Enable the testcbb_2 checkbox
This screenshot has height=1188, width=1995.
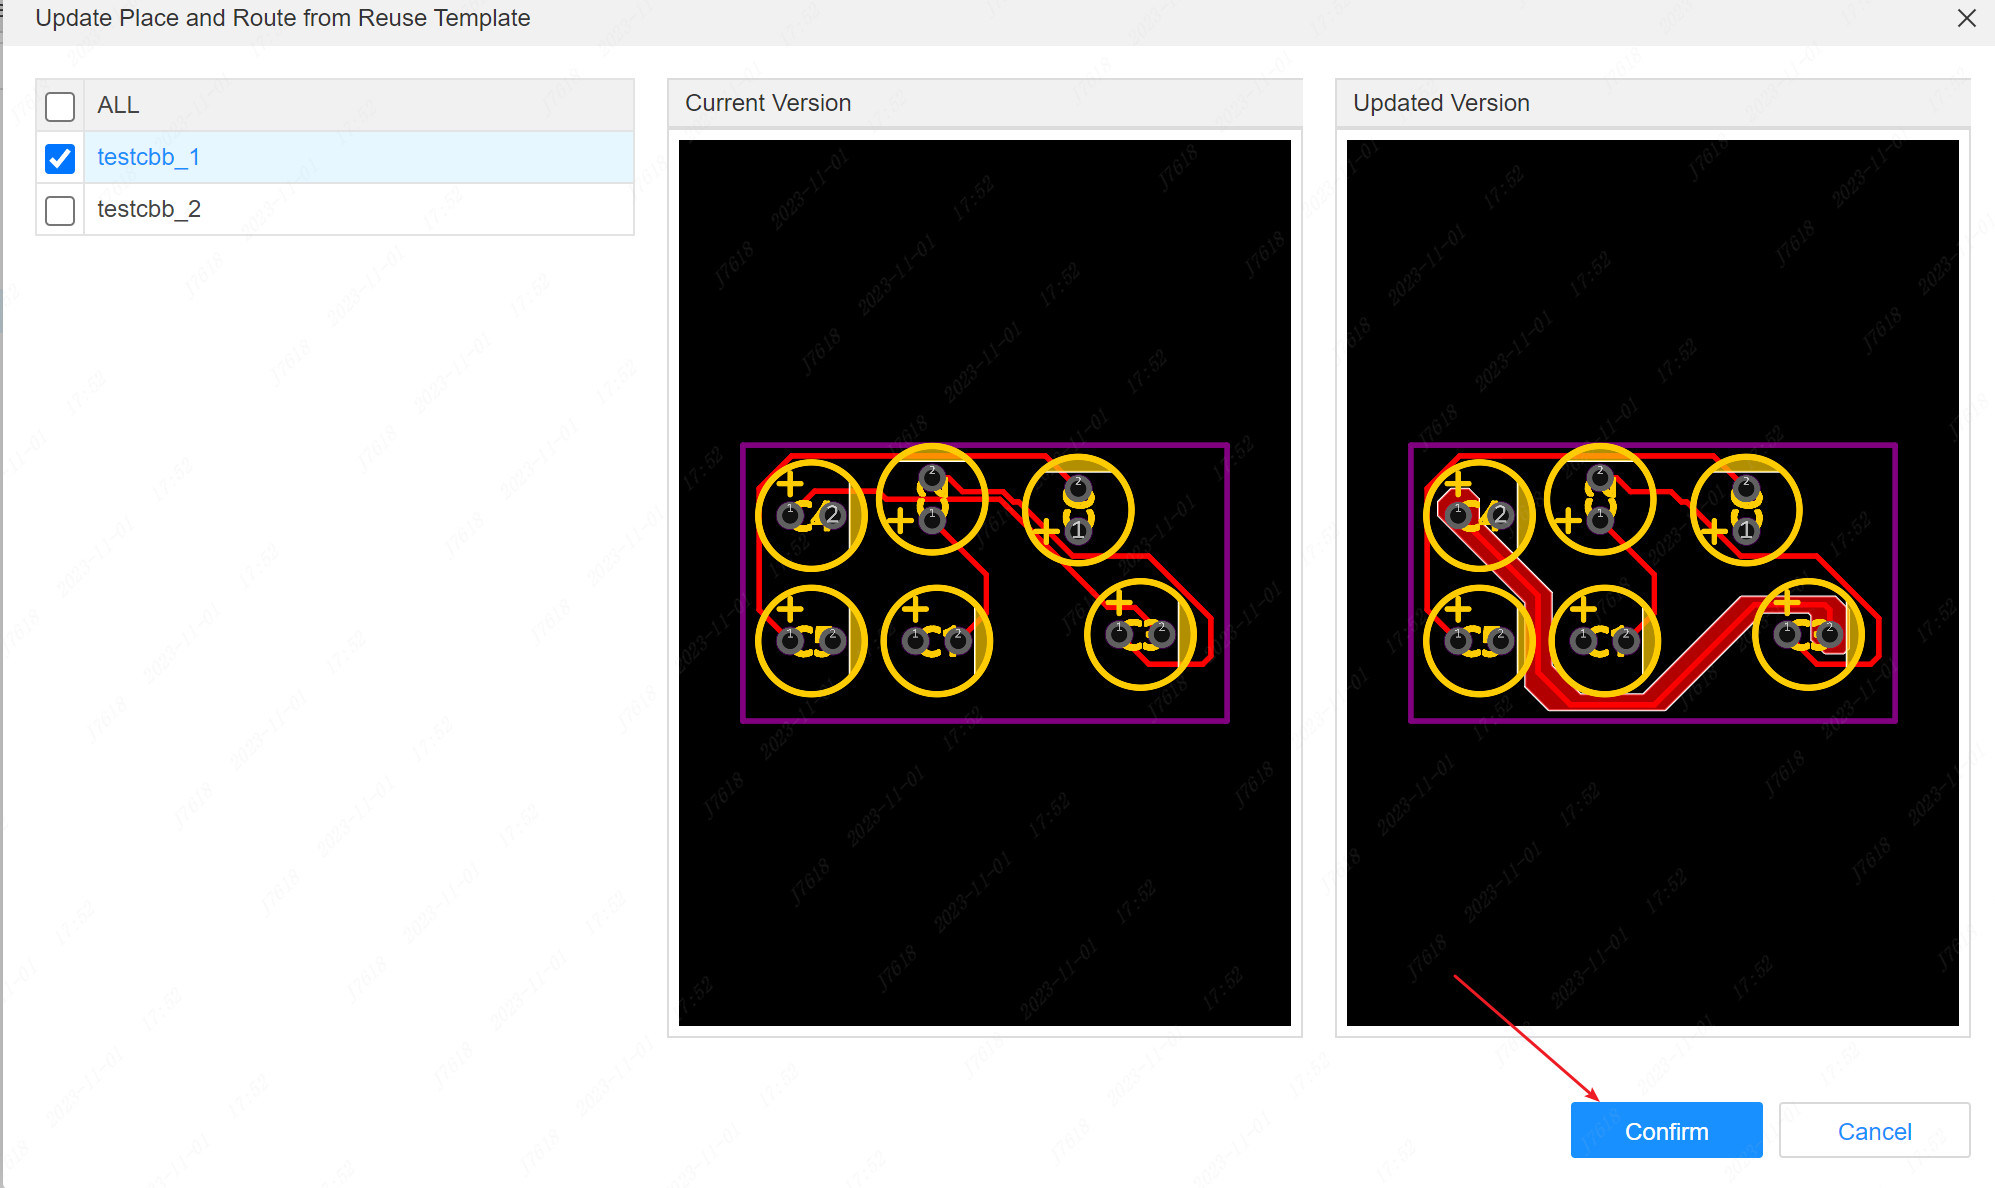[x=59, y=209]
